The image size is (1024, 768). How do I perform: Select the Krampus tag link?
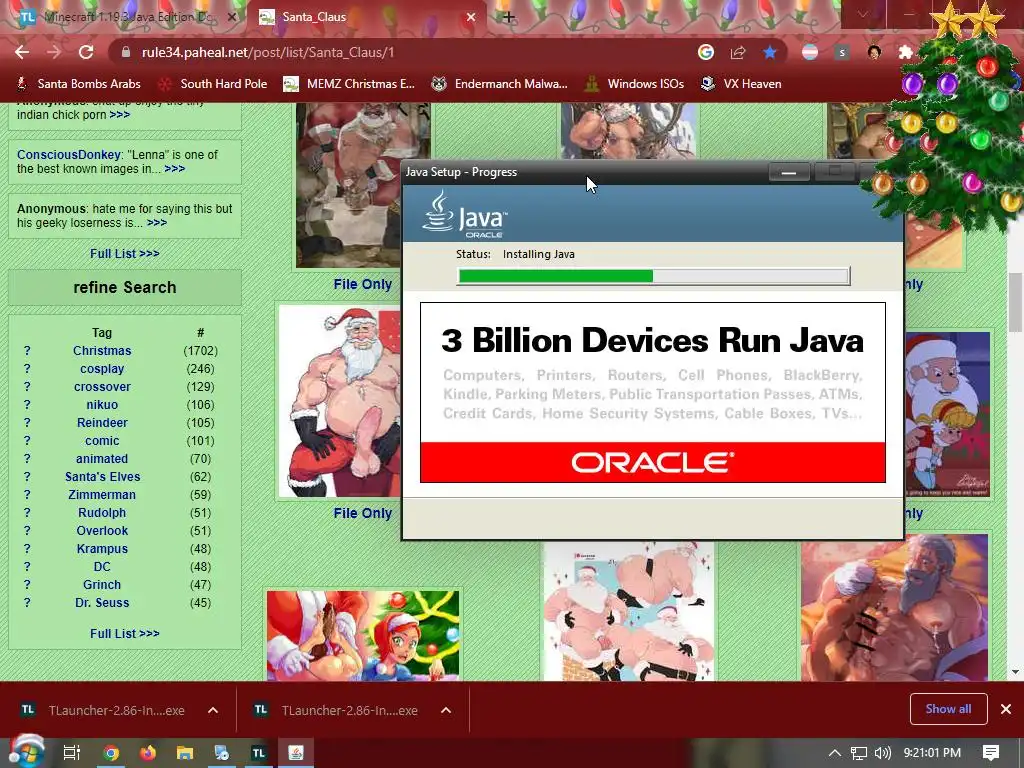point(102,549)
